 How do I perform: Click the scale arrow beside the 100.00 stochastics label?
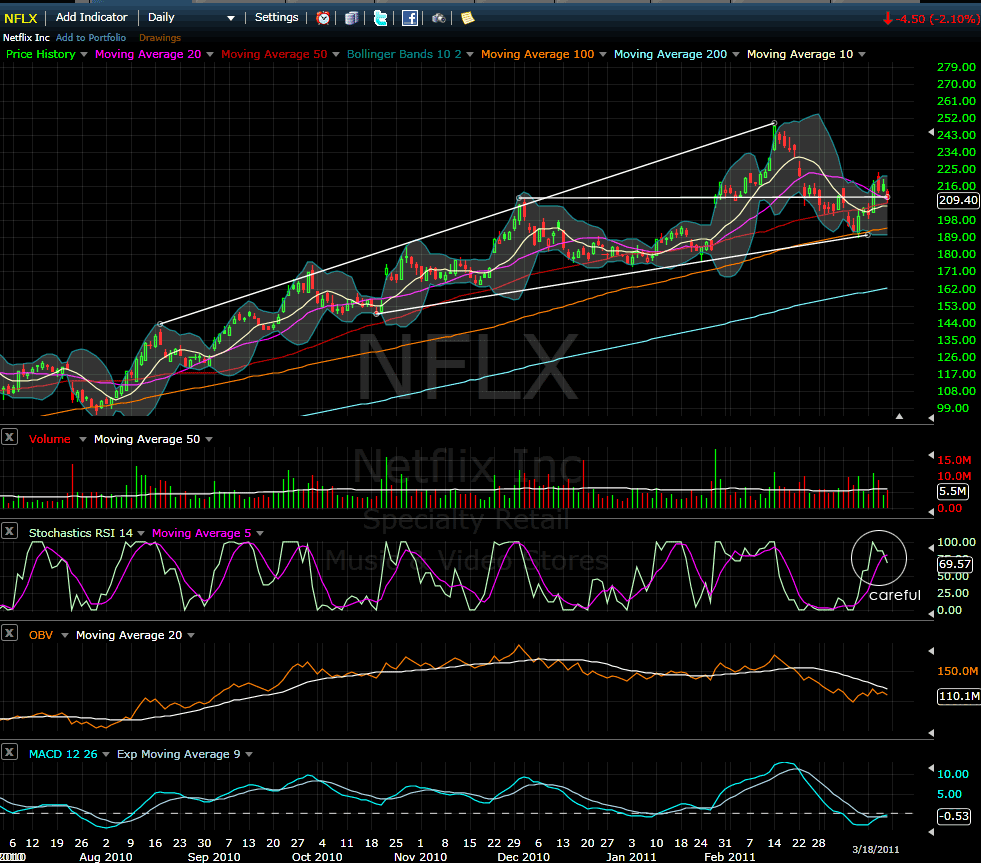(x=931, y=548)
